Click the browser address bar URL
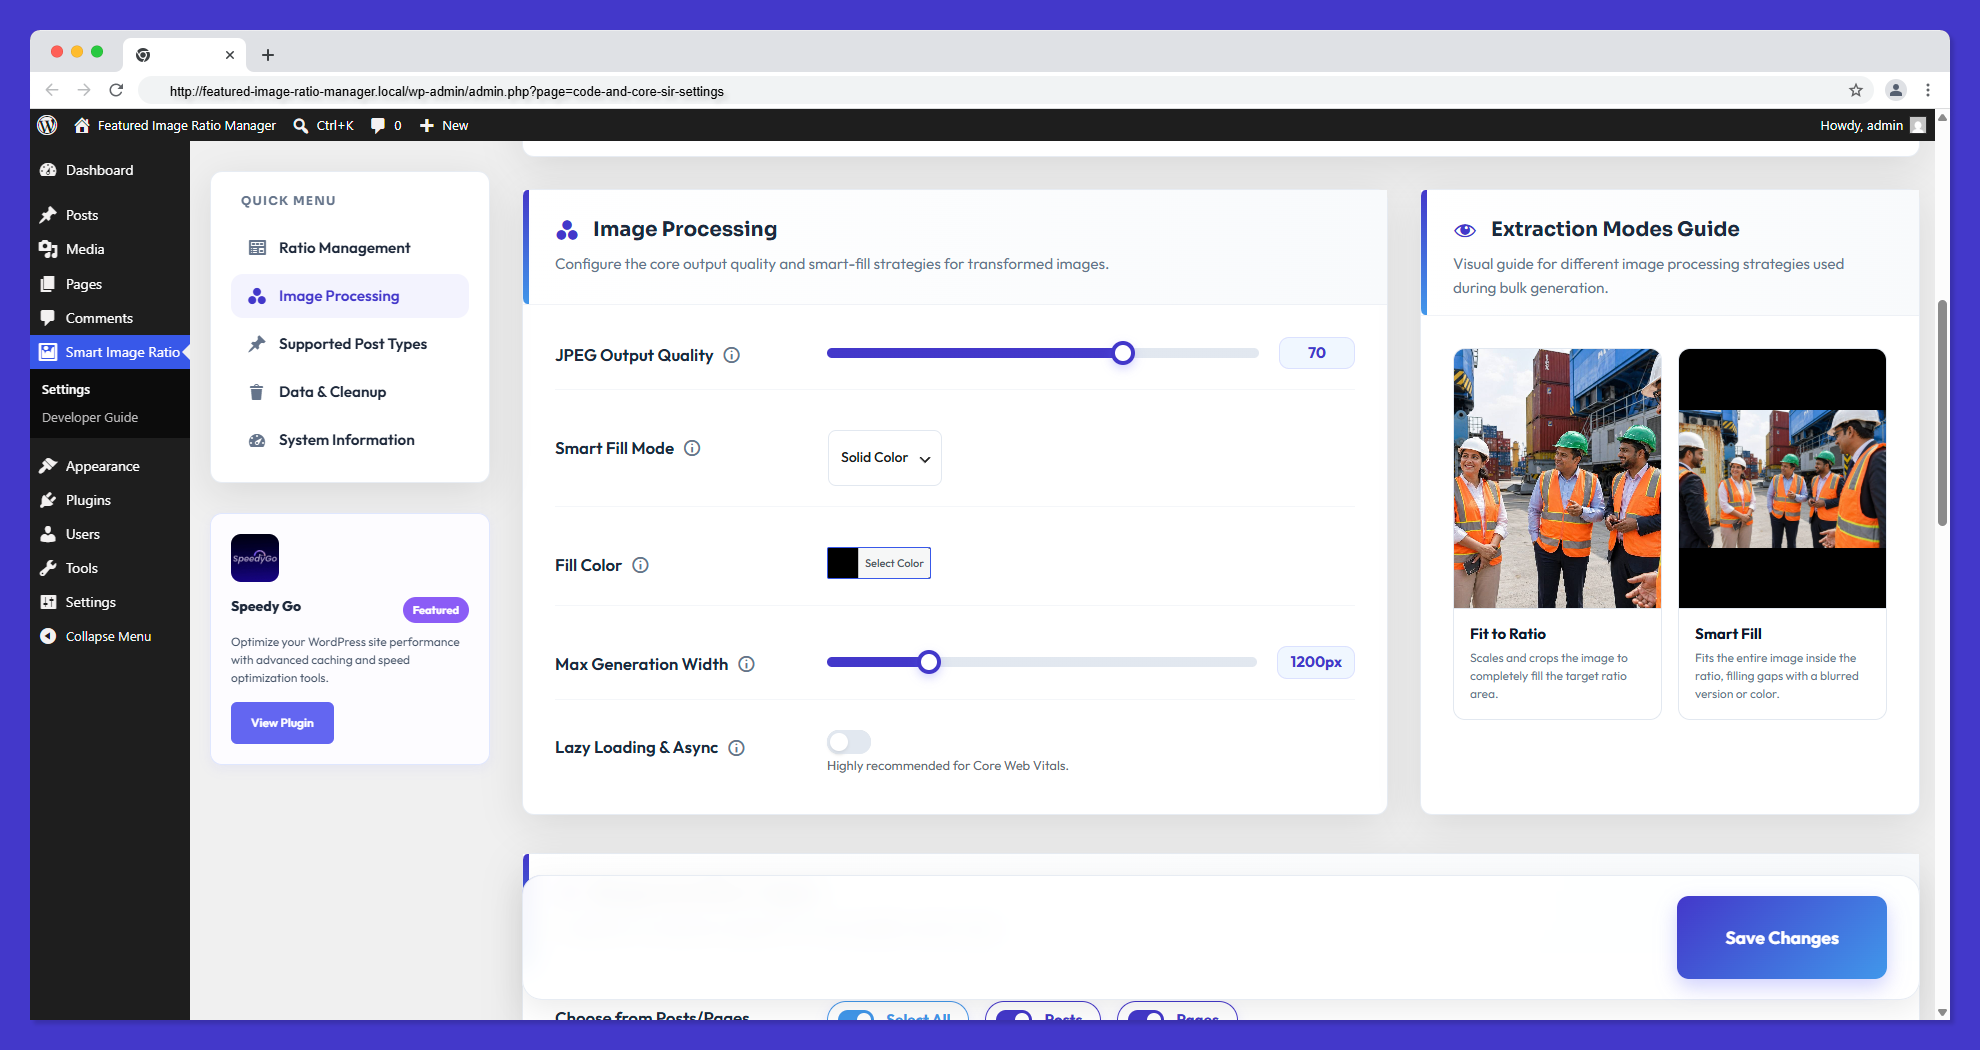 (x=447, y=91)
